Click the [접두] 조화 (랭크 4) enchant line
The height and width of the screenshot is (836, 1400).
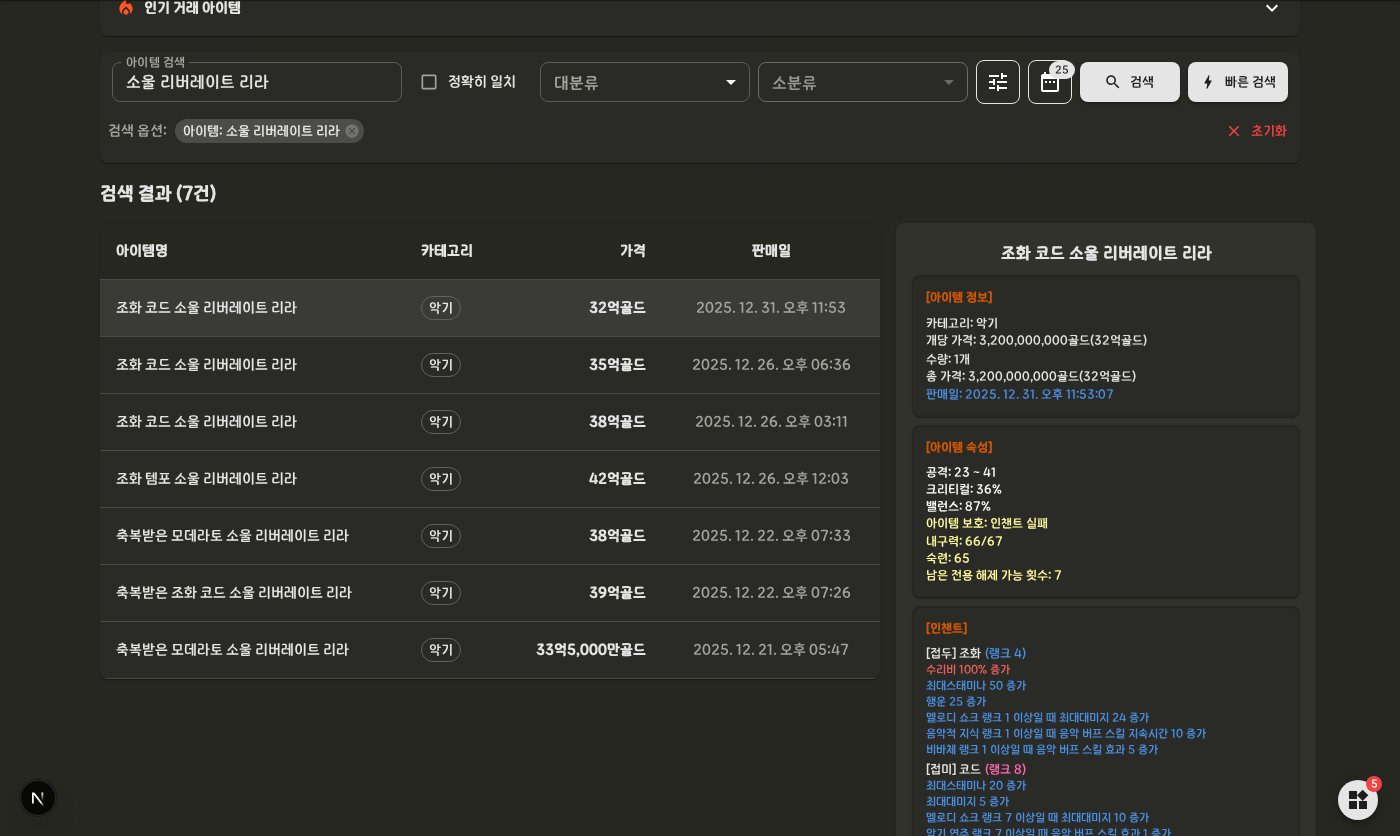pyautogui.click(x=976, y=653)
